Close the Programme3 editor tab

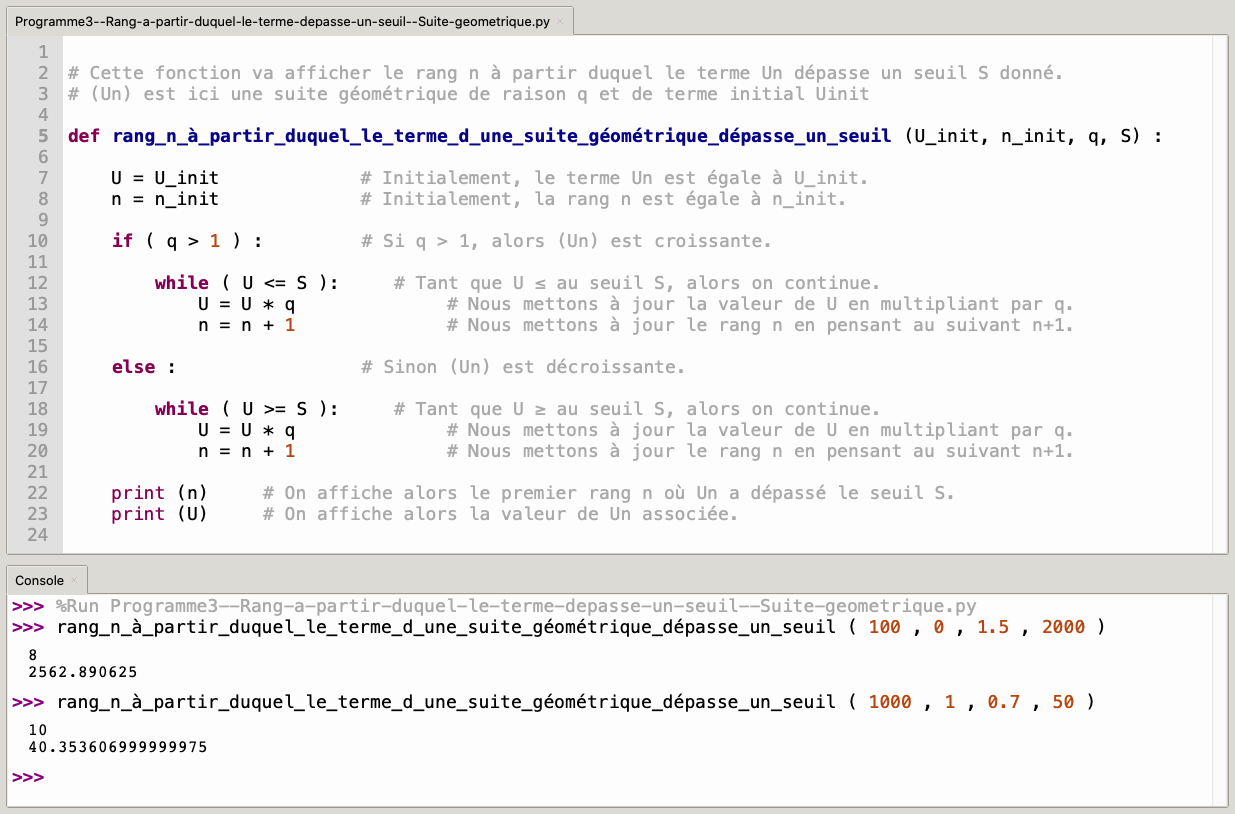[x=560, y=21]
